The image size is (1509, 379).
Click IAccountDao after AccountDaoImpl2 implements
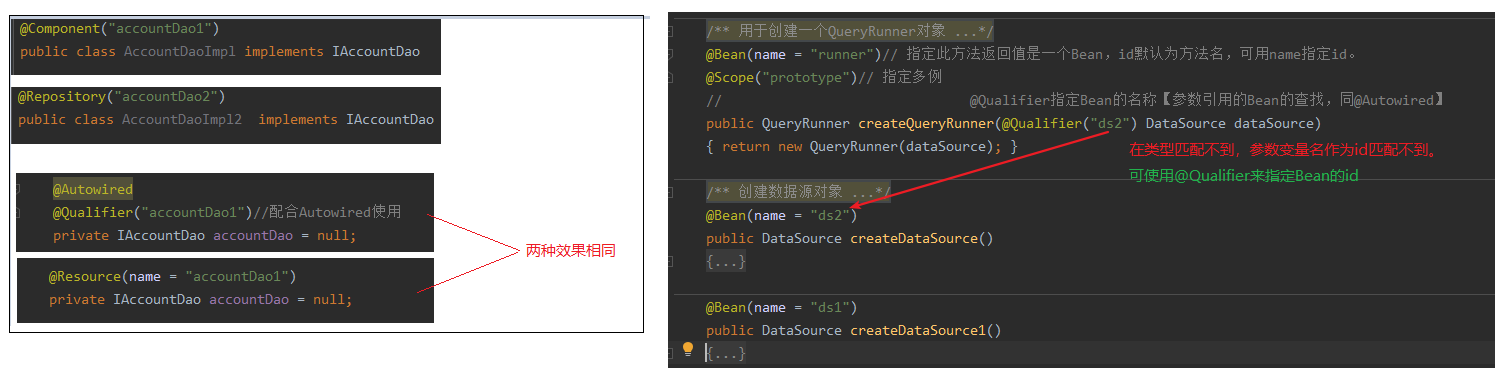[x=390, y=119]
